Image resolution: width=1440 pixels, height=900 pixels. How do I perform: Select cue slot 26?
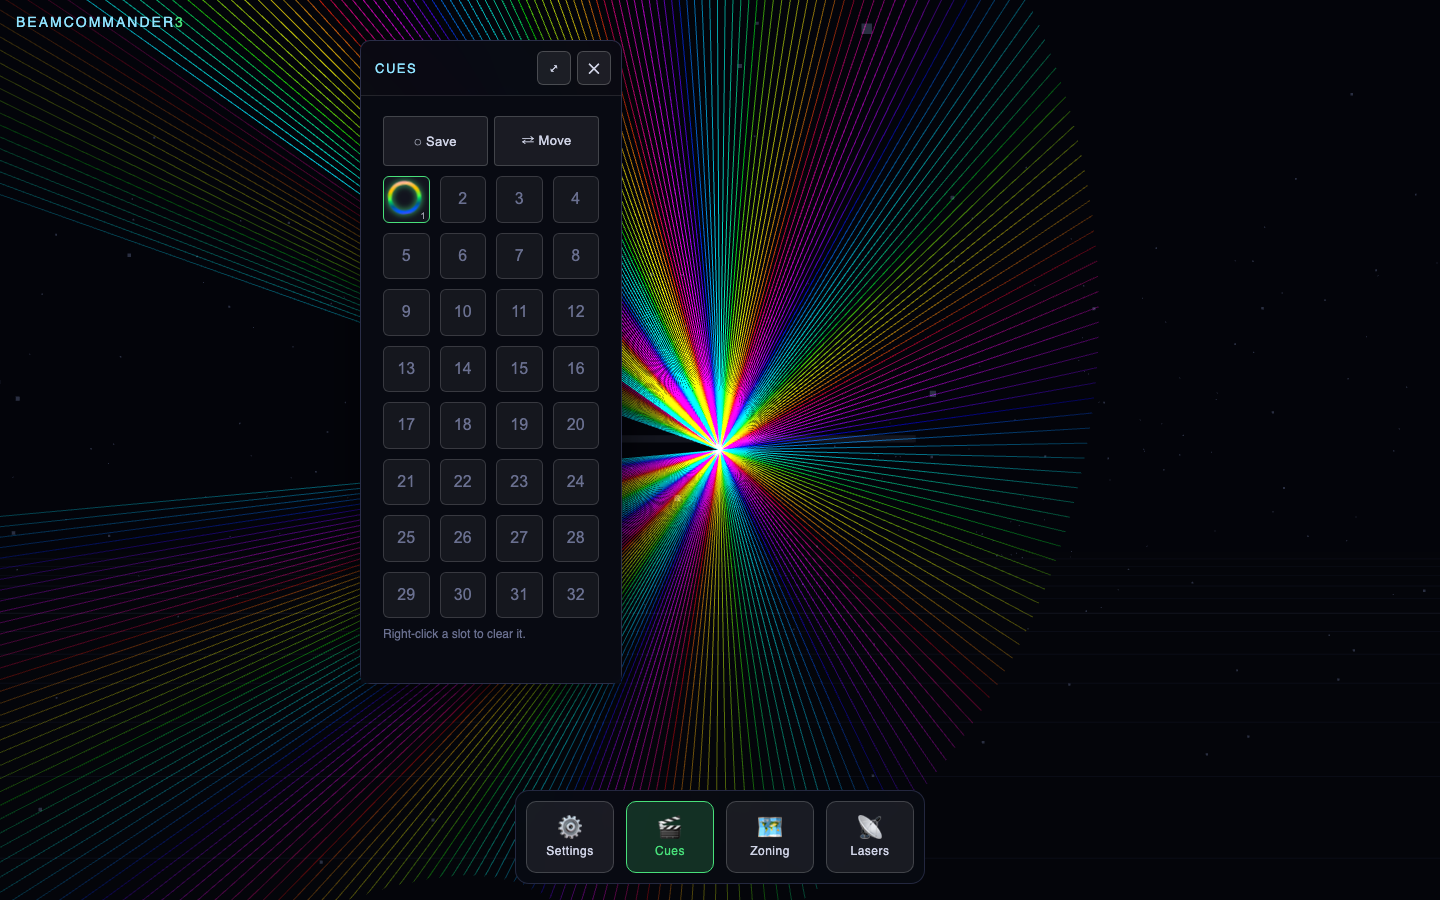[463, 538]
